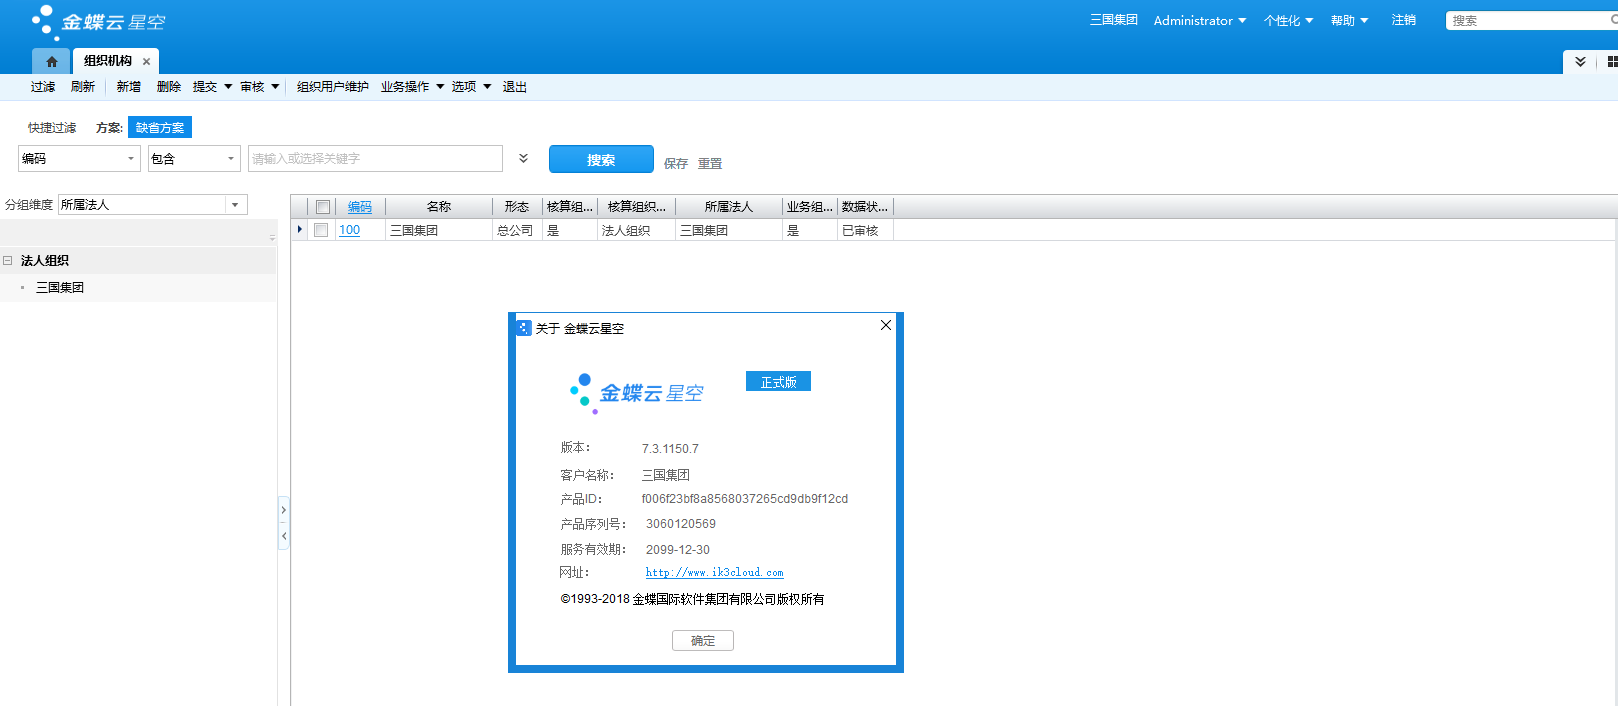Click the 三国集团 organization in header
This screenshot has height=706, width=1618.
(x=1114, y=20)
